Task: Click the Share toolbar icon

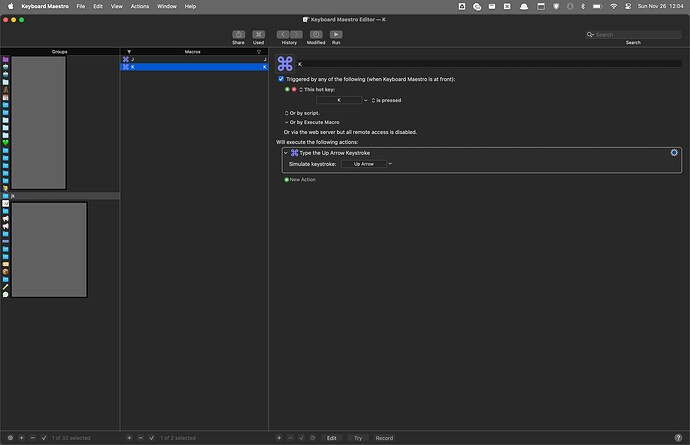Action: (239, 34)
